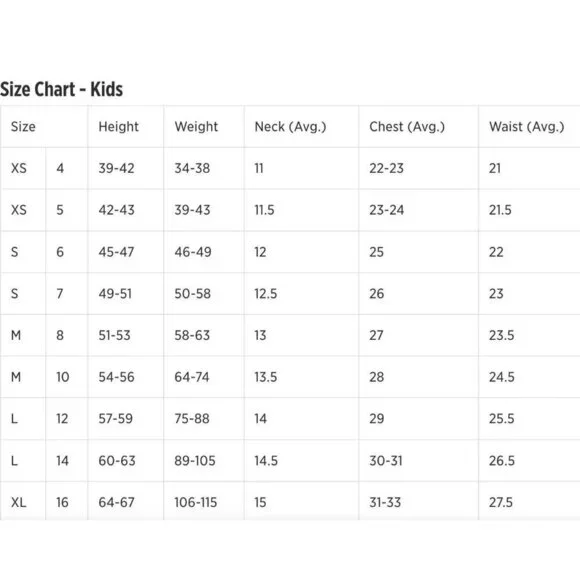
Task: Select waist value 21.5 for size 5
Action: (x=500, y=210)
